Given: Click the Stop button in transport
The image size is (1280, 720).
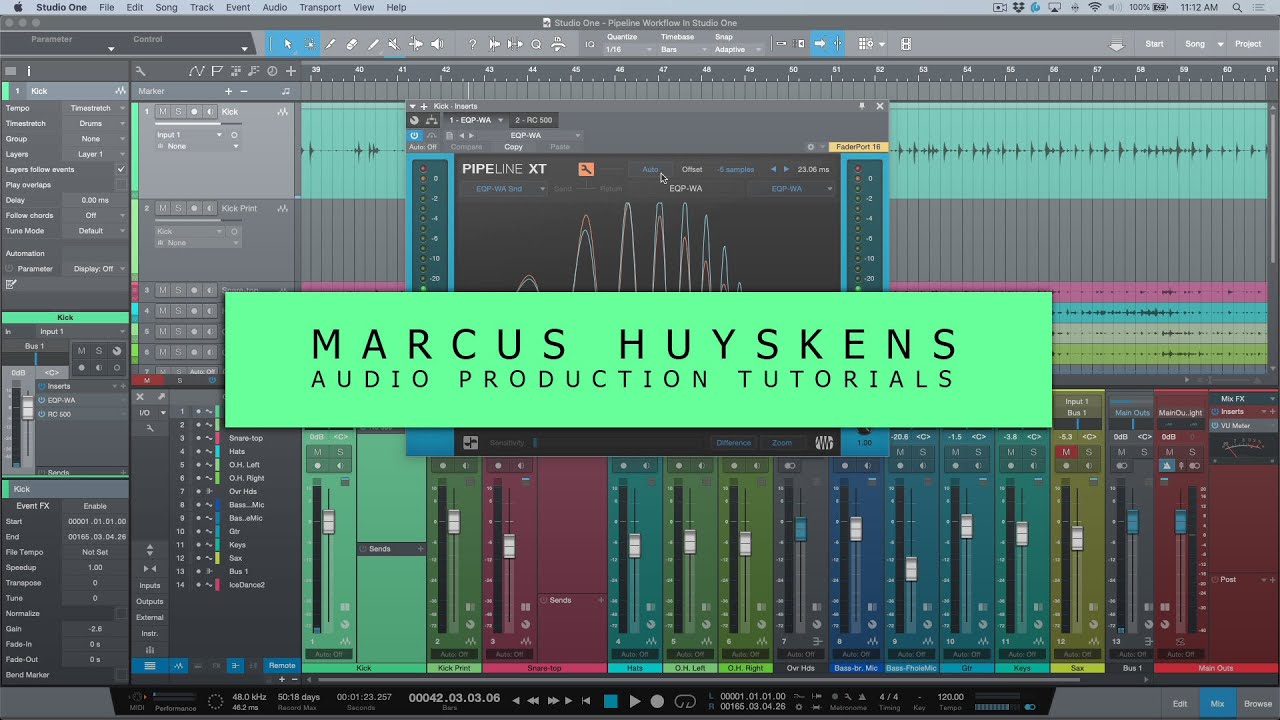Looking at the screenshot, I should (611, 701).
